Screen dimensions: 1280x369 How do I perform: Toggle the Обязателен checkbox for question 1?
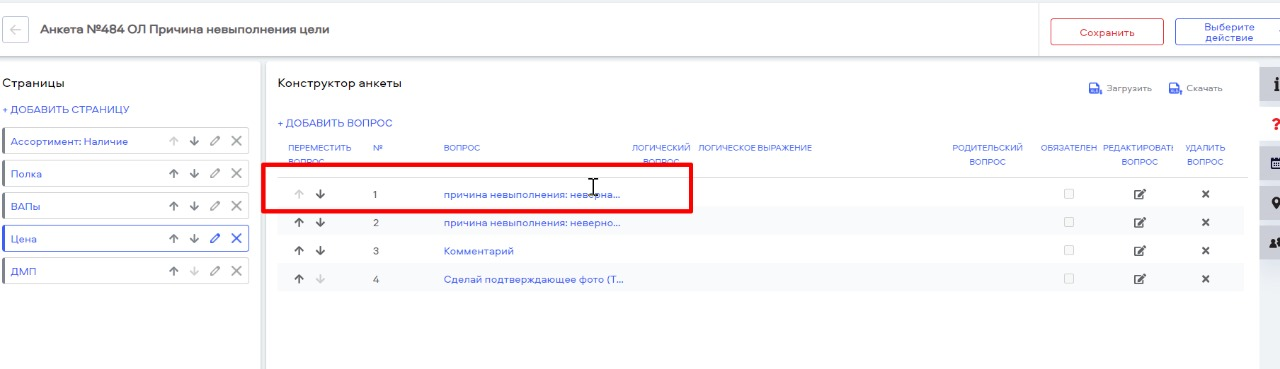pos(1069,193)
